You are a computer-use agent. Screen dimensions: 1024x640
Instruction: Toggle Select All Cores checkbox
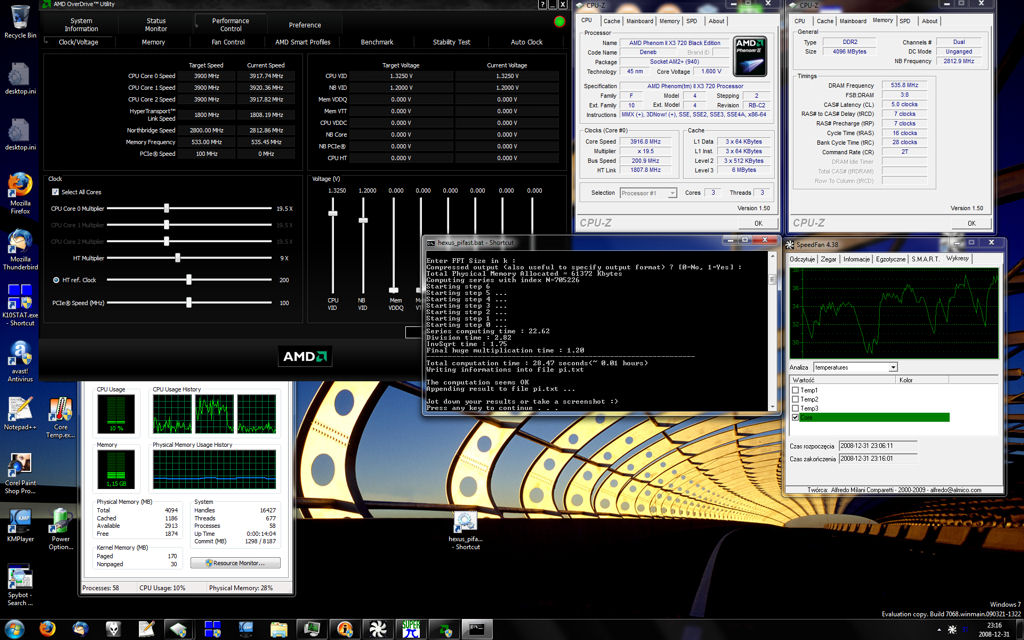56,192
